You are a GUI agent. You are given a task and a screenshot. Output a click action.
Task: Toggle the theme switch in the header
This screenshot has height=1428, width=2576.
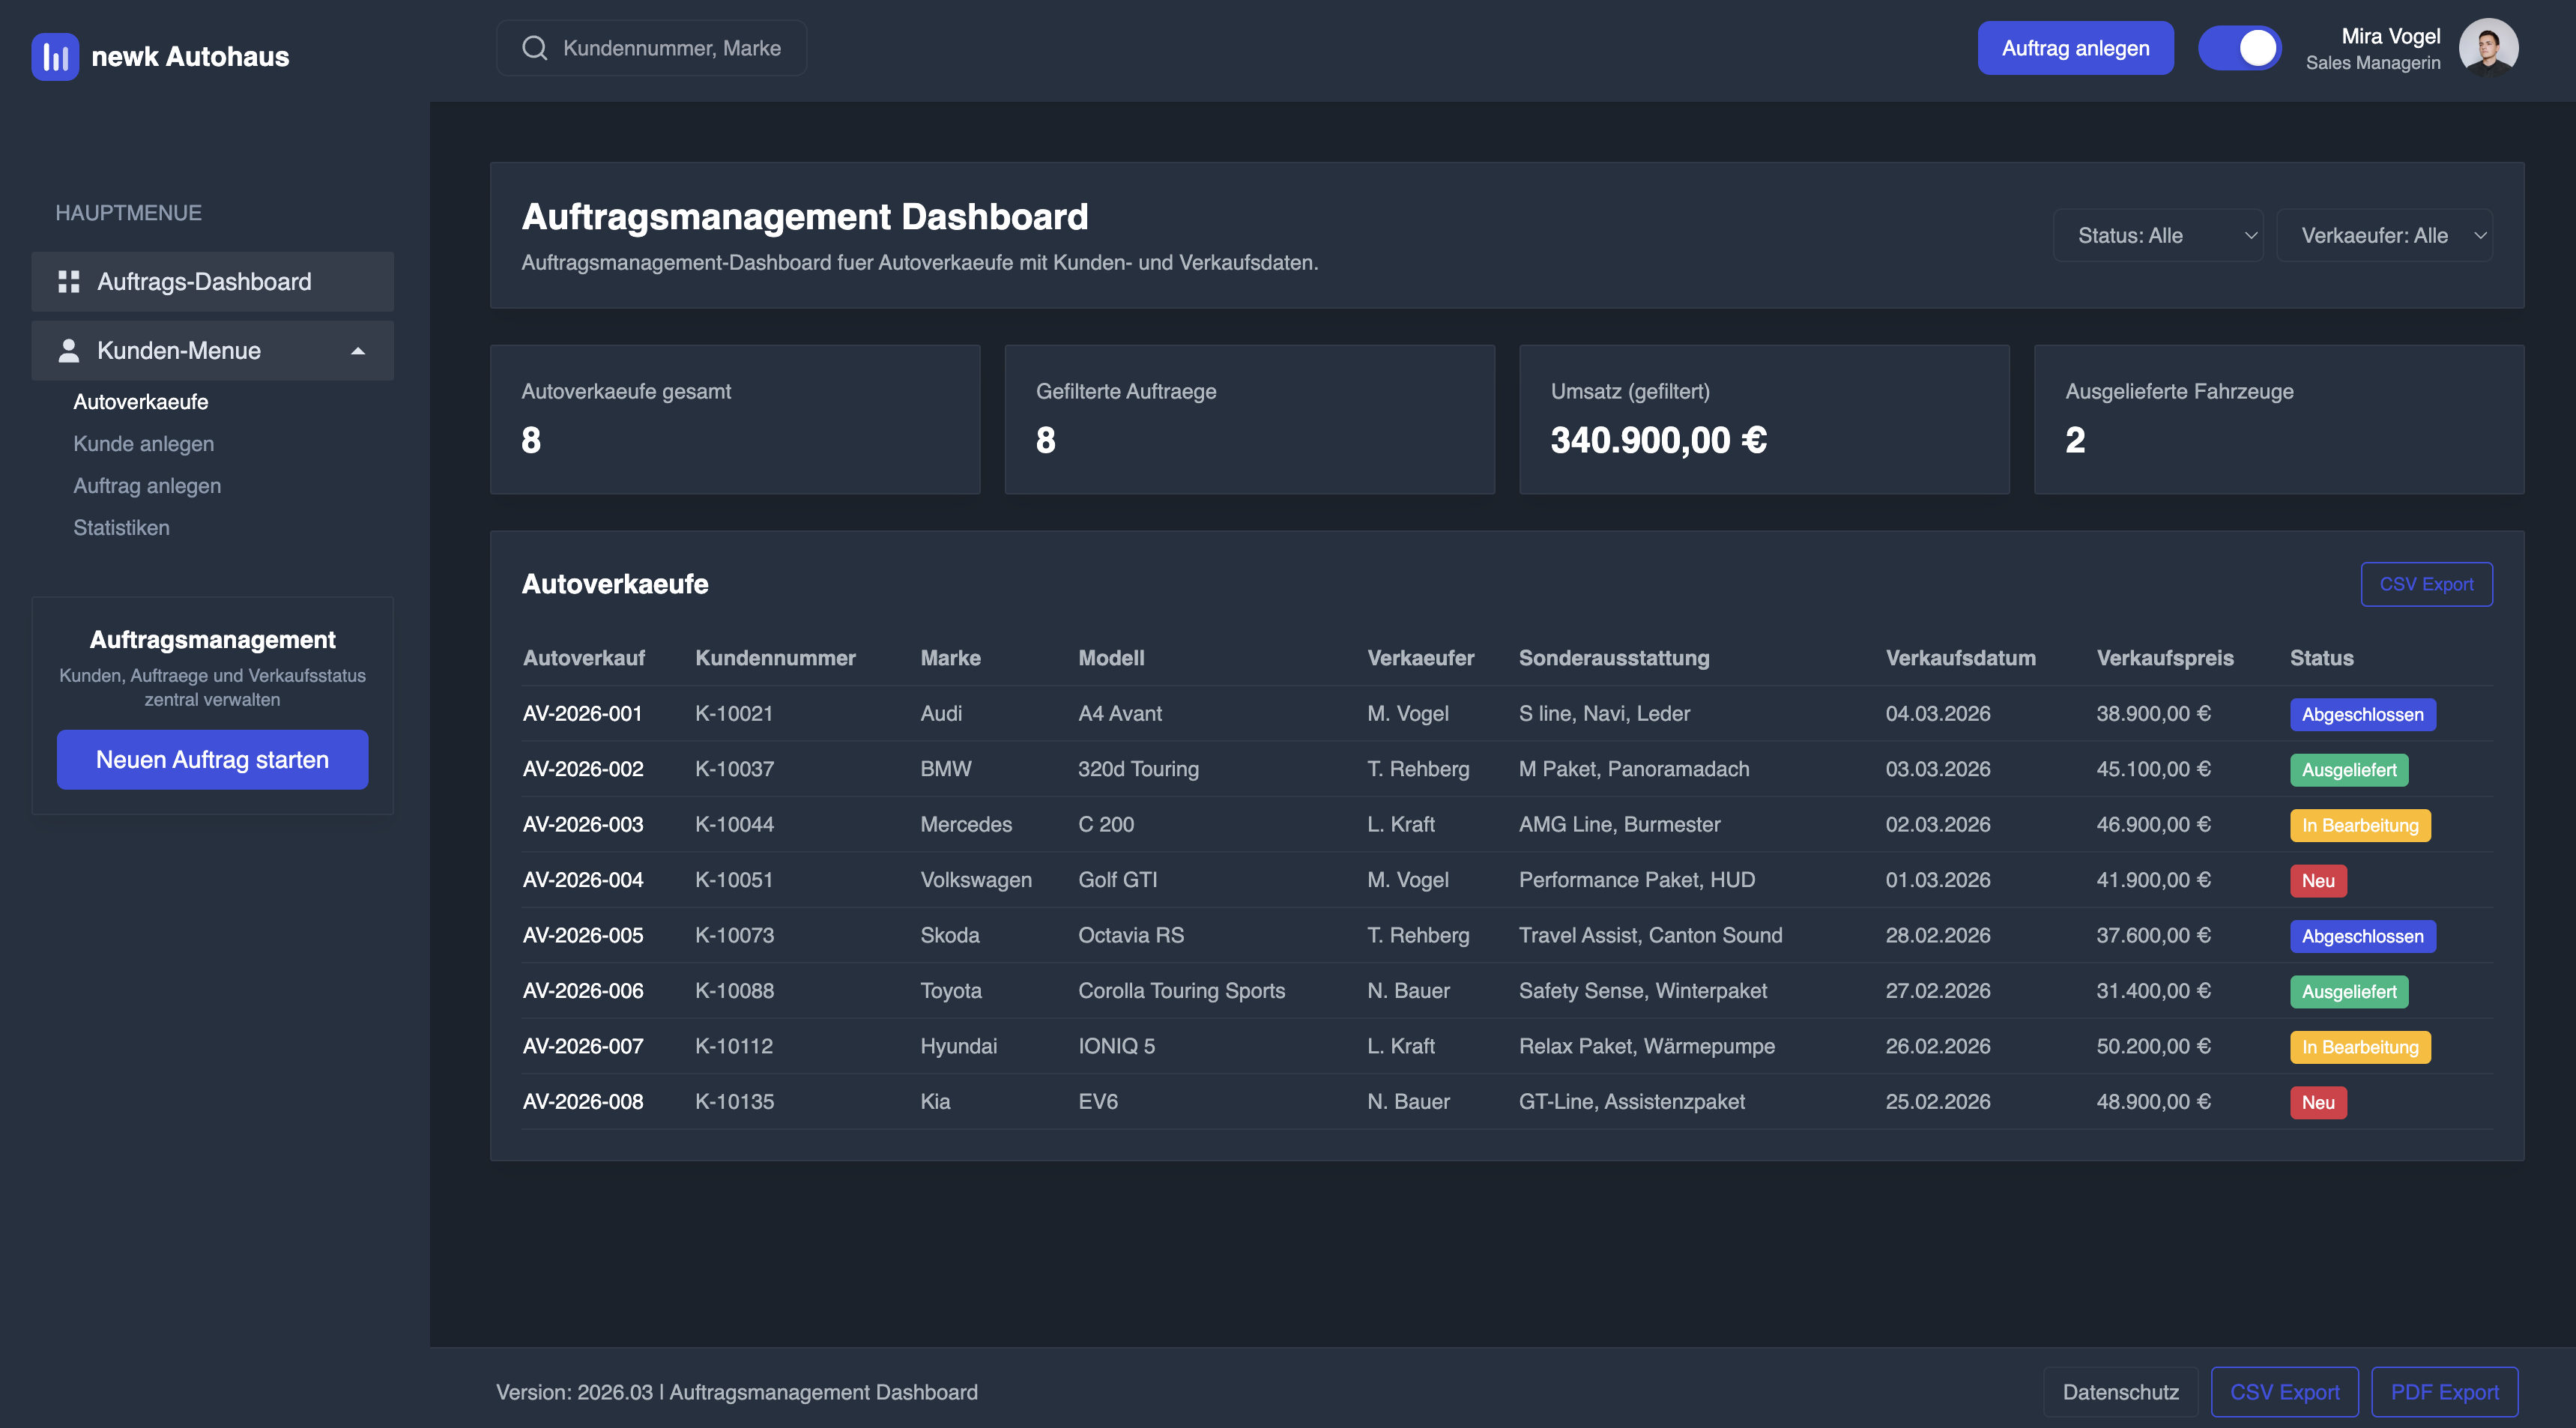tap(2240, 47)
